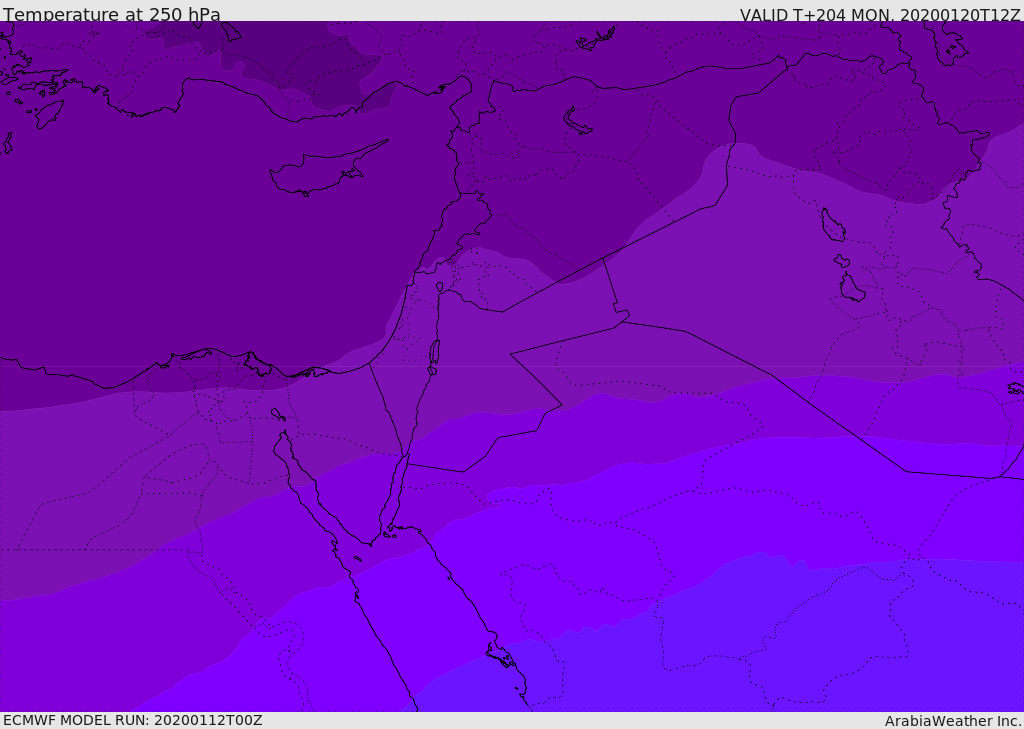Viewport: 1024px width, 729px height.
Task: Click the 'VALID T+204 MON. 20200120T12Z' label
Action: pos(880,15)
